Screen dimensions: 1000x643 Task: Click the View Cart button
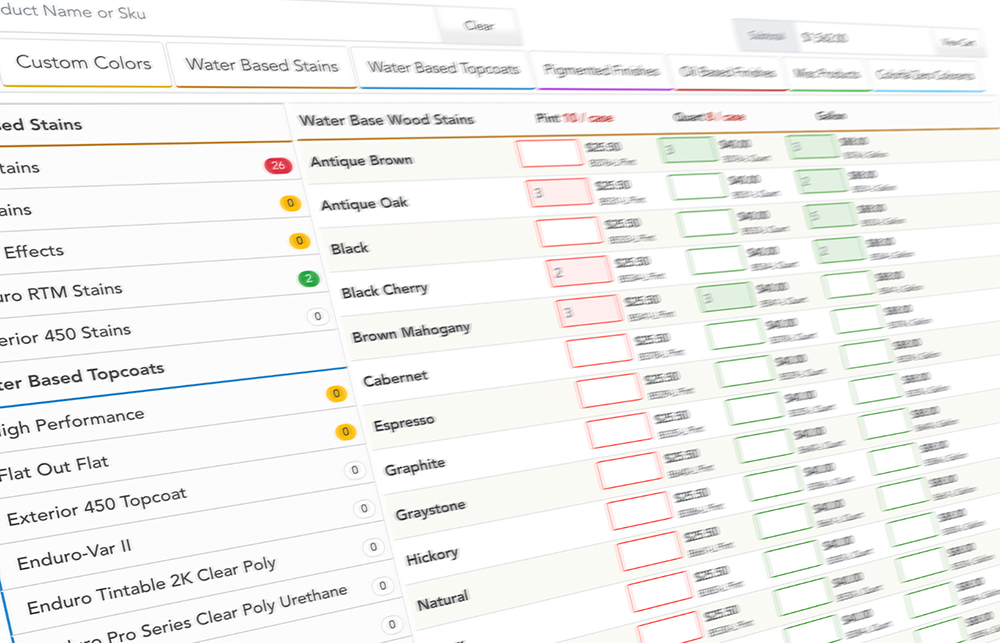coord(957,42)
